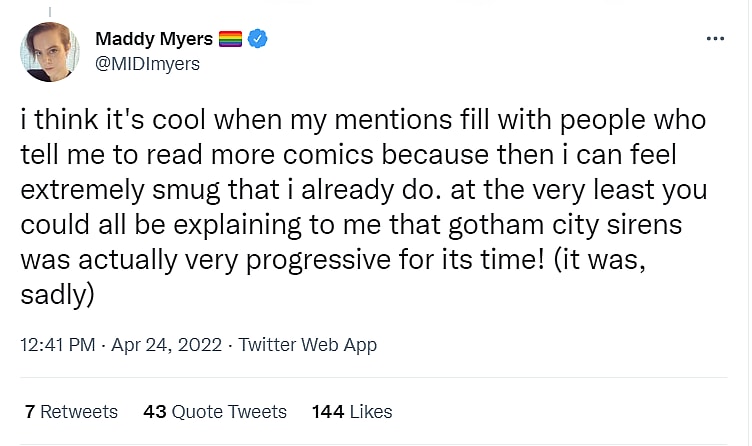Viewport: 752px width, 446px height.
Task: Open the tweet's more options menu
Action: click(714, 39)
